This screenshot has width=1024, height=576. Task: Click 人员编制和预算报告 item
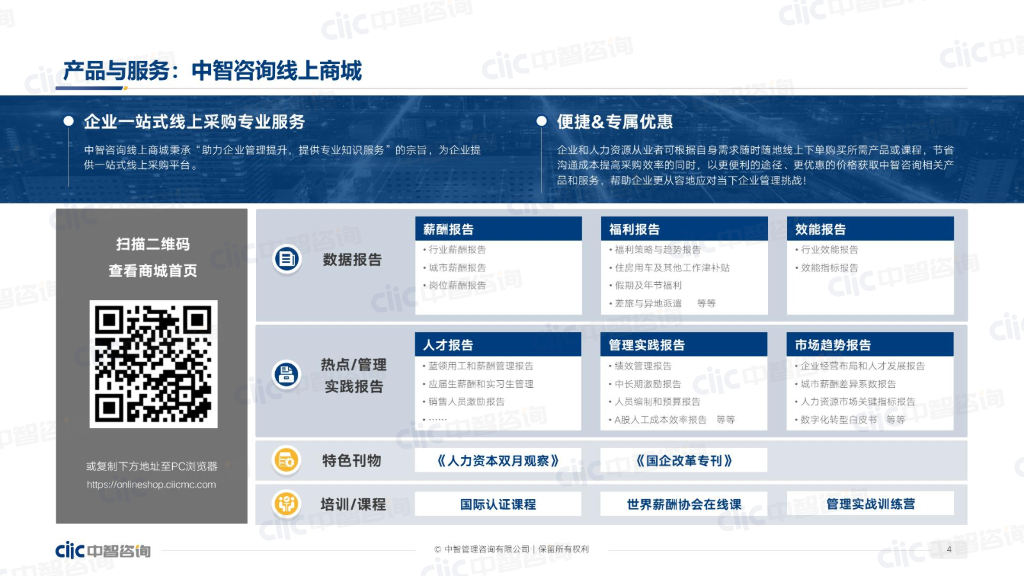pos(657,402)
